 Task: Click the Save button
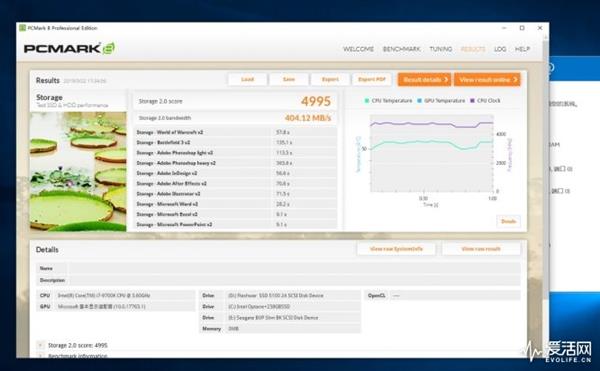click(x=289, y=80)
